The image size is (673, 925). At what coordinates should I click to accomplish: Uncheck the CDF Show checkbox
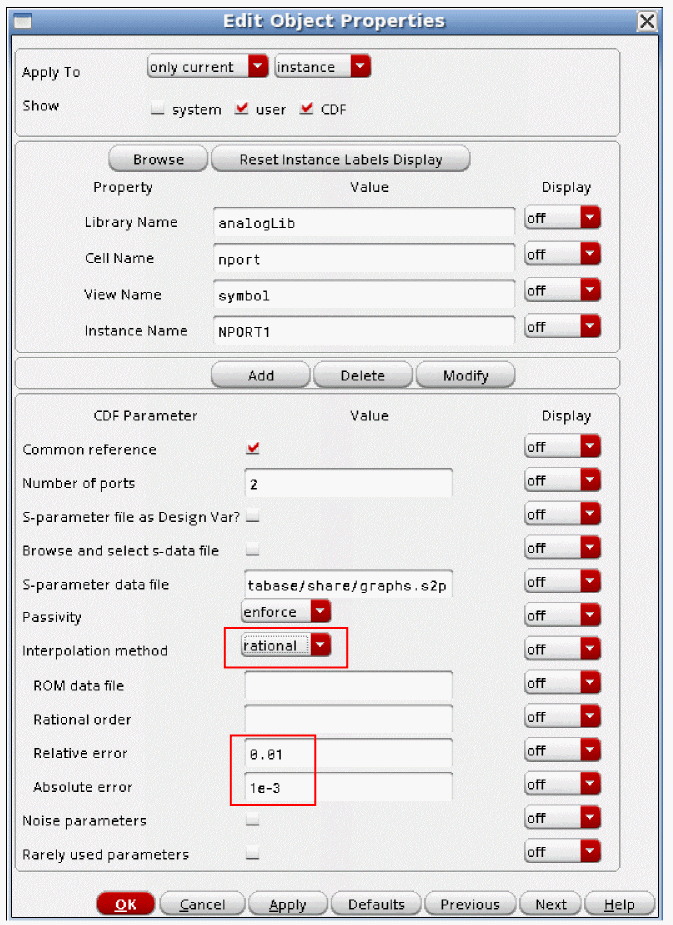point(306,109)
